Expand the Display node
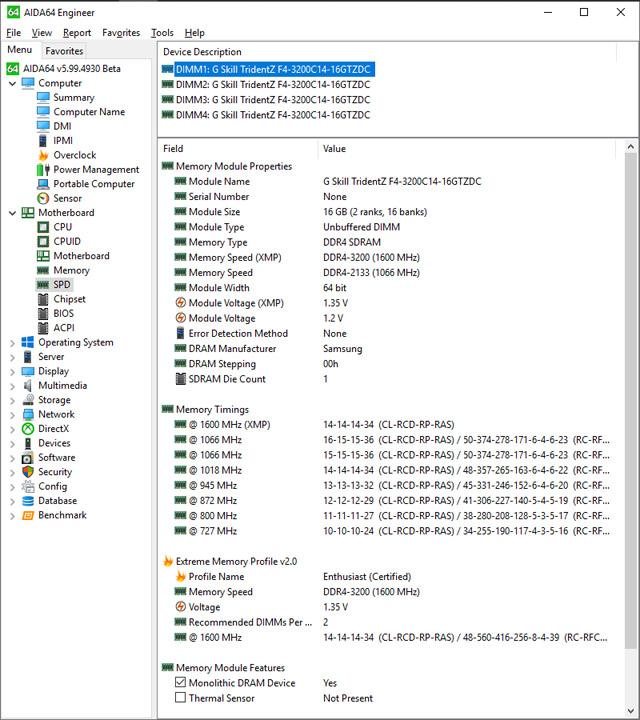 pos(12,371)
